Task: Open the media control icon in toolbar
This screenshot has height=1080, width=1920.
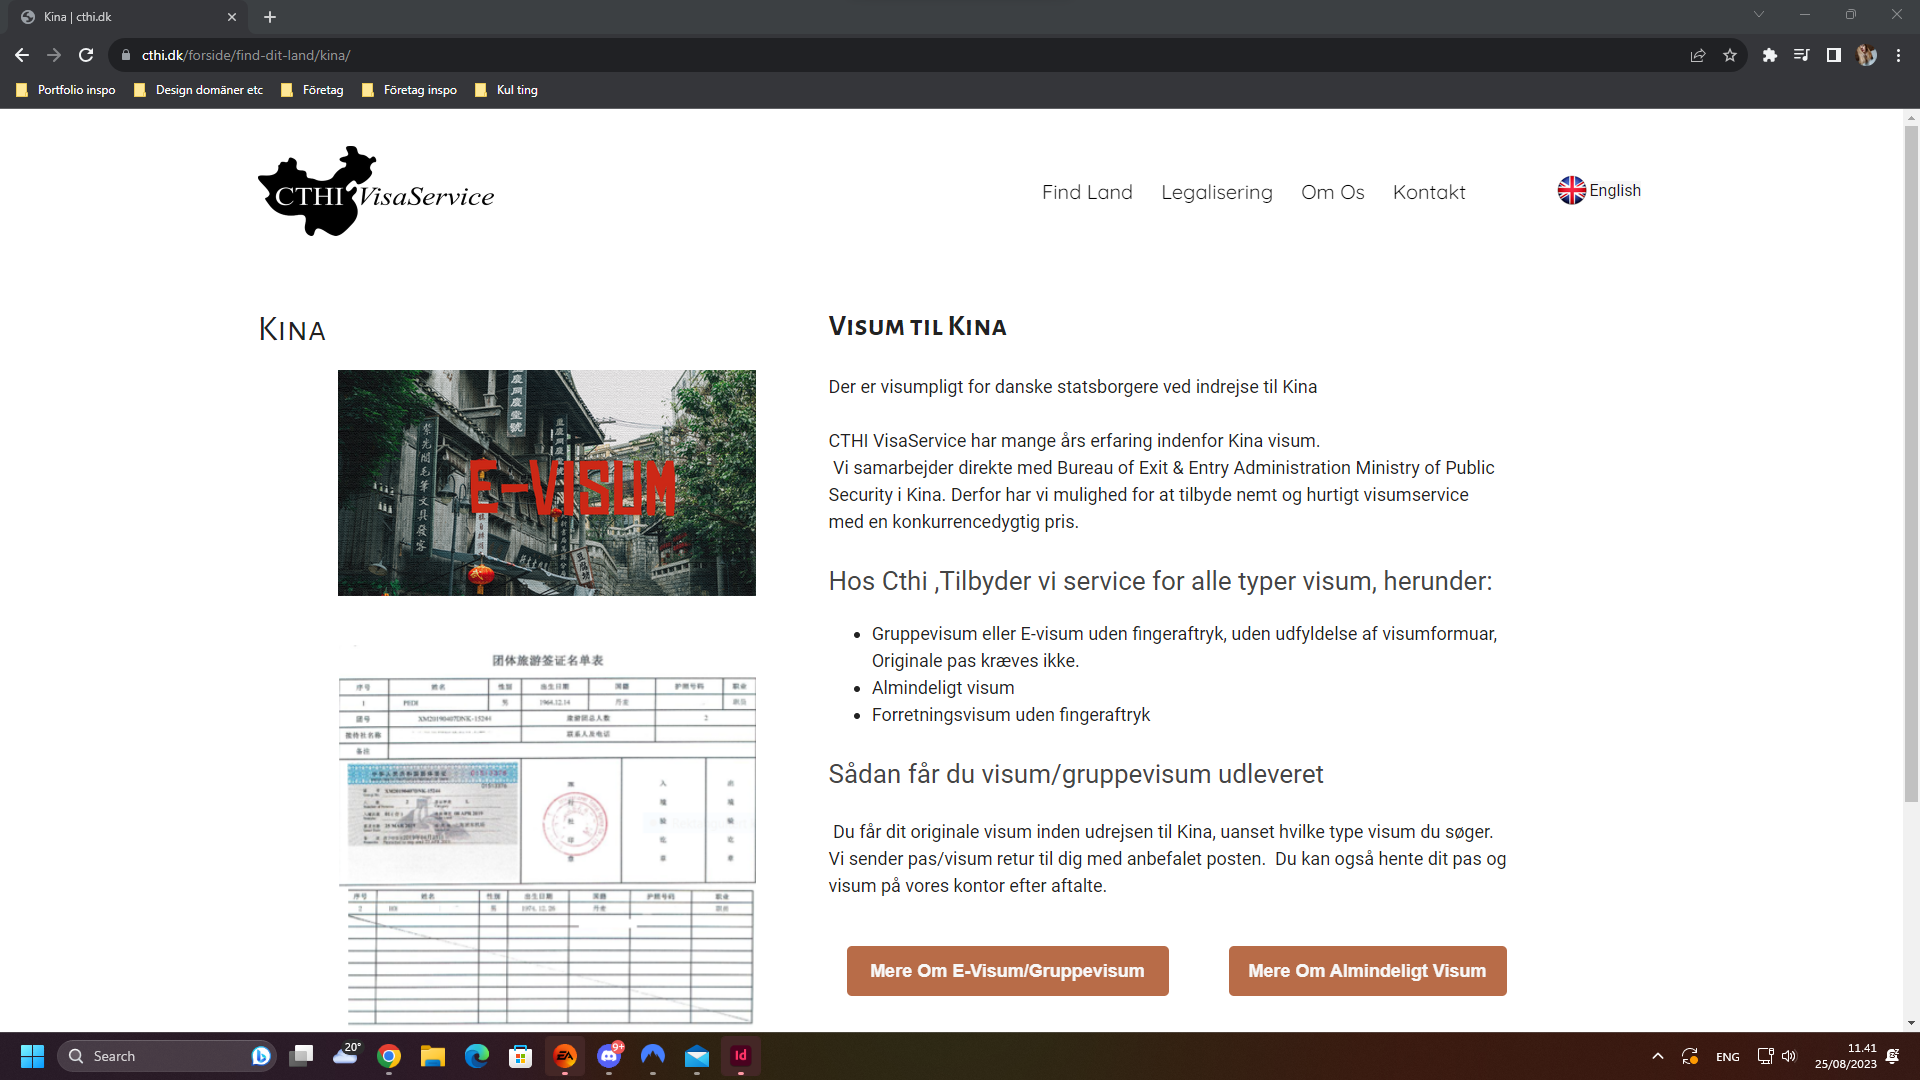Action: 1802,55
